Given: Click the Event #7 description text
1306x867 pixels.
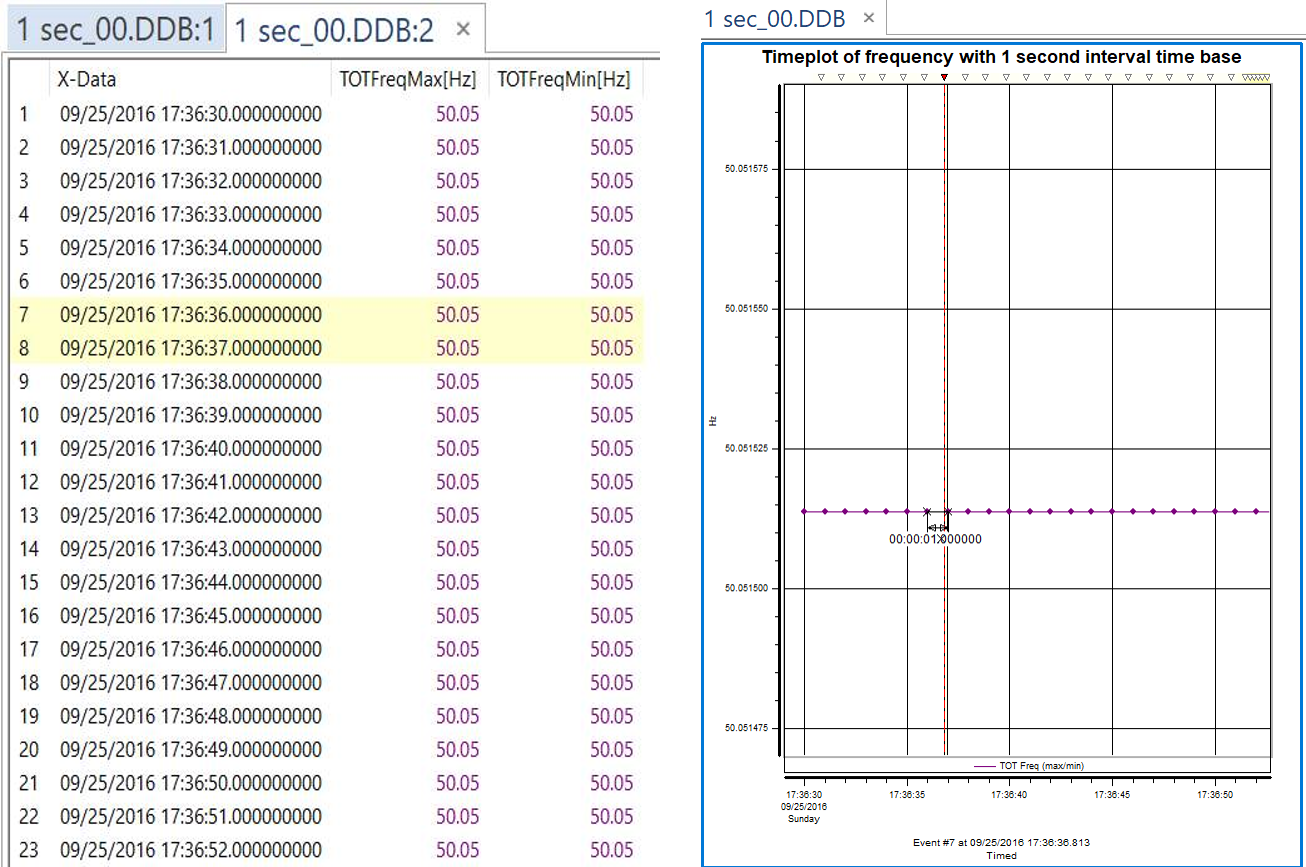Looking at the screenshot, I should pos(1000,841).
